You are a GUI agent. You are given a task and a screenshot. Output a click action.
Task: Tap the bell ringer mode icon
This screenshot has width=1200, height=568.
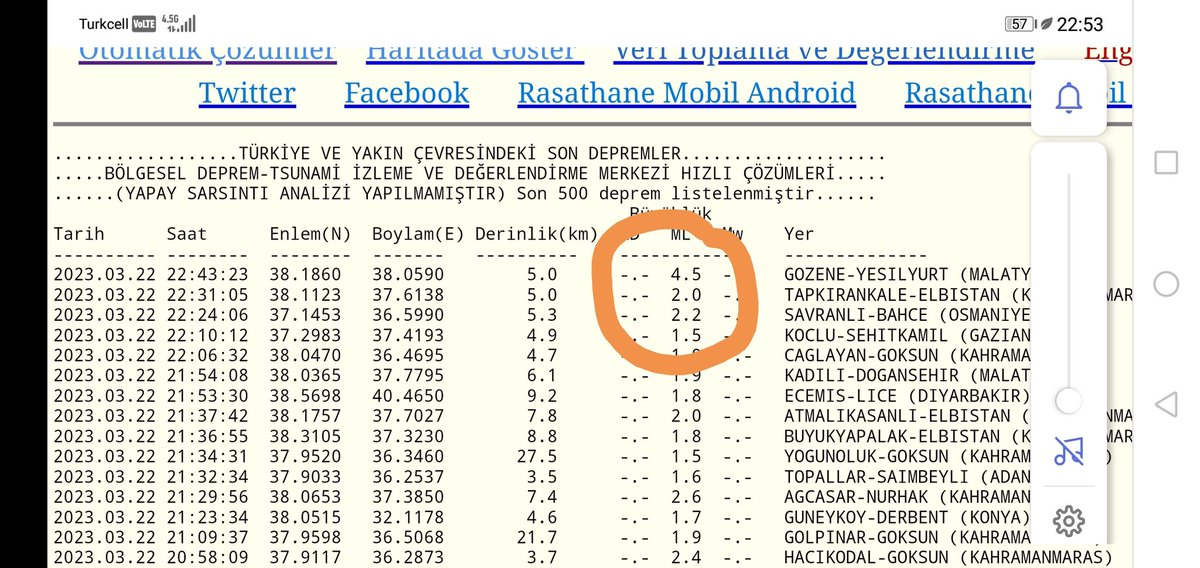click(x=1069, y=96)
